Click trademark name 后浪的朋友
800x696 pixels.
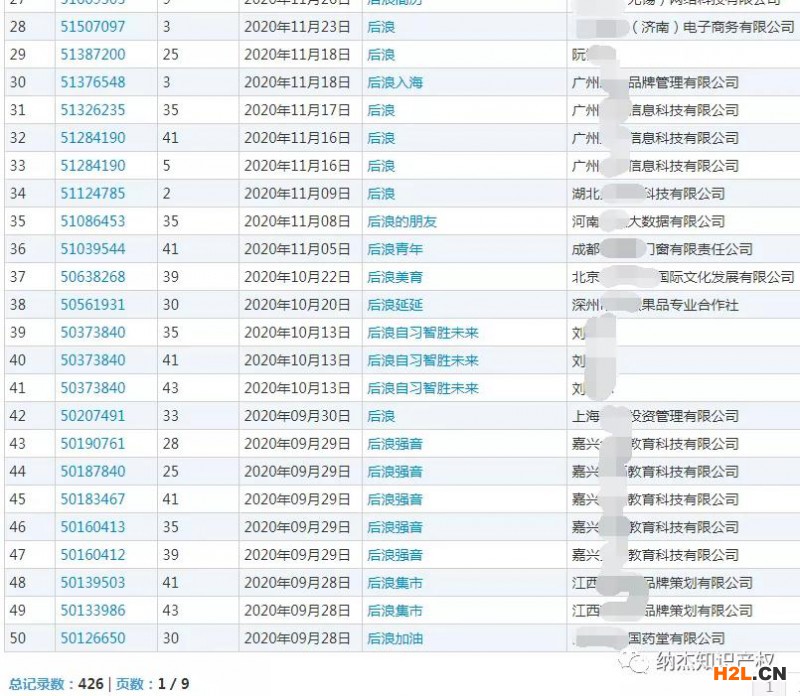[402, 221]
